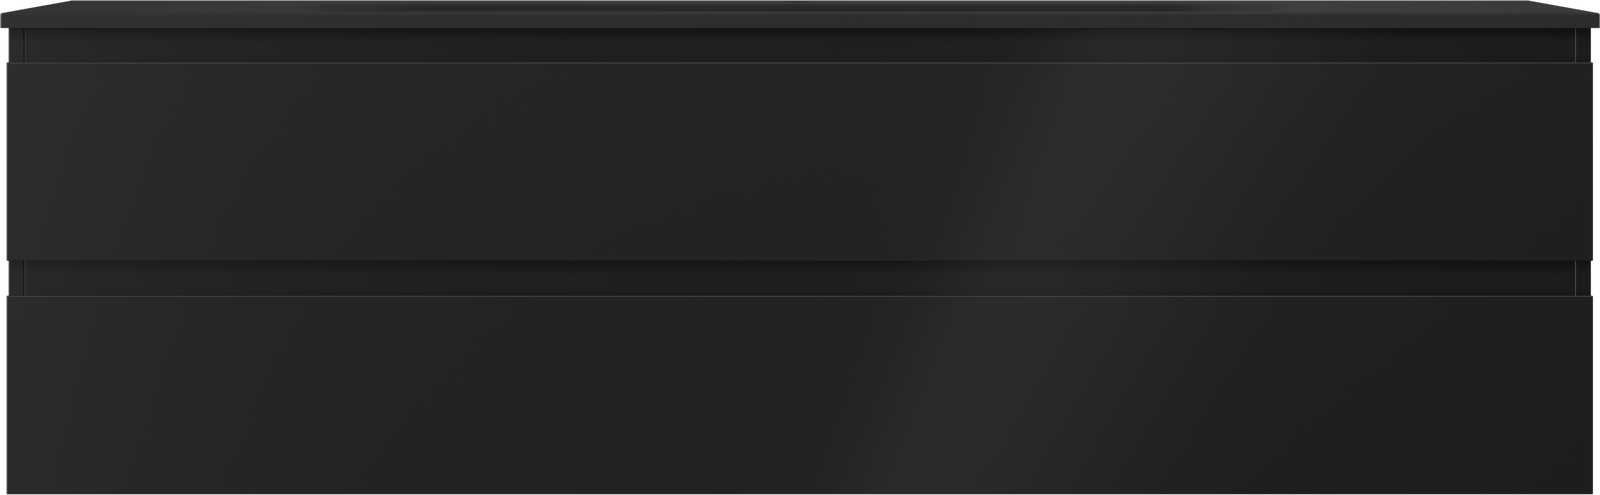Click right side panel beside upper handle gap
The width and height of the screenshot is (1600, 495).
(x=1584, y=46)
